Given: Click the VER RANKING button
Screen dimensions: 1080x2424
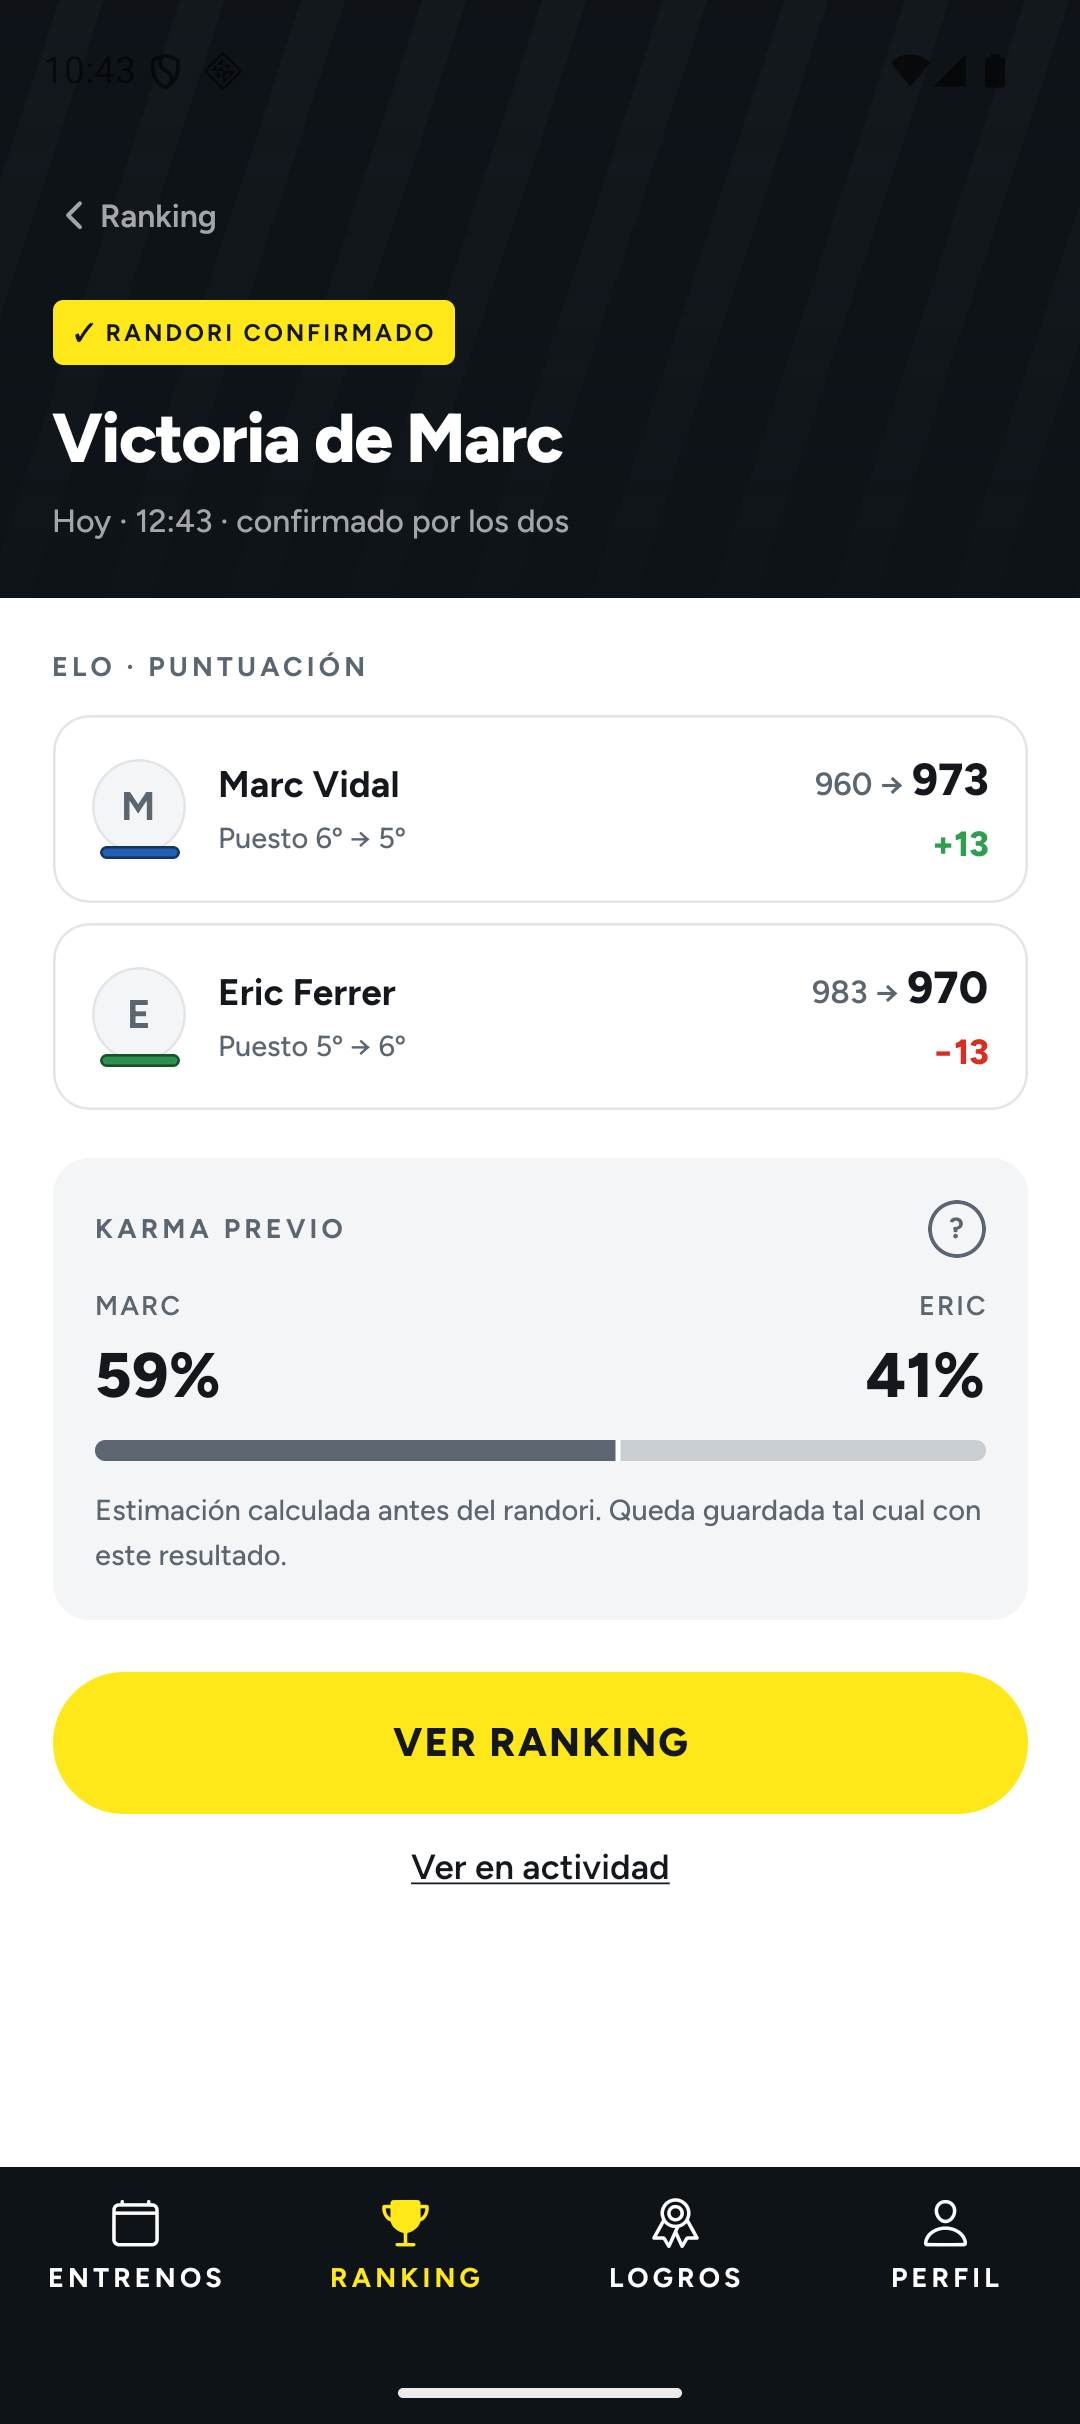Looking at the screenshot, I should pos(540,1743).
